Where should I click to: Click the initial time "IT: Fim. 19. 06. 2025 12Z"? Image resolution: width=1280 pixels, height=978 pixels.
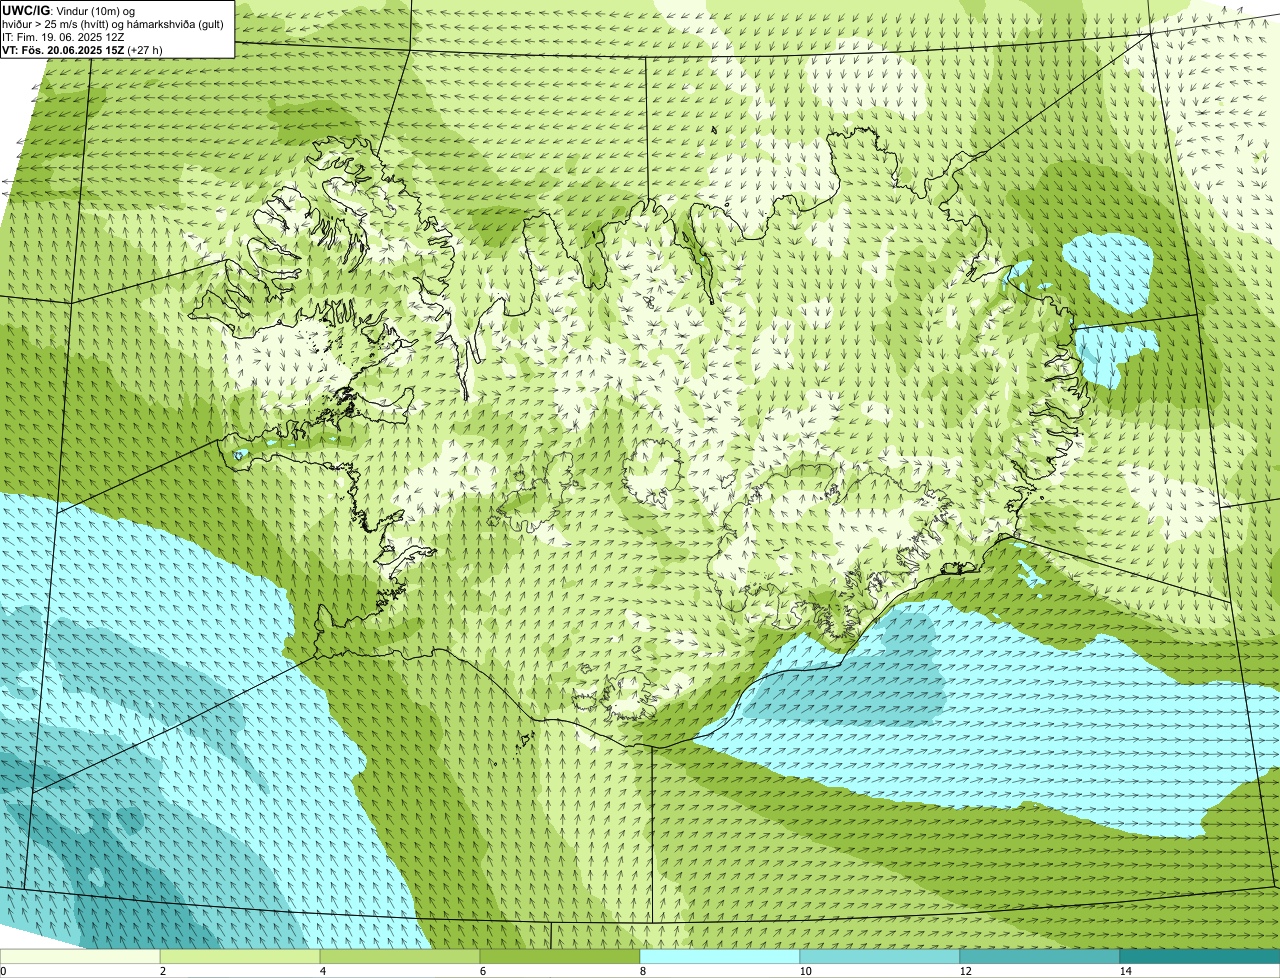pyautogui.click(x=63, y=36)
